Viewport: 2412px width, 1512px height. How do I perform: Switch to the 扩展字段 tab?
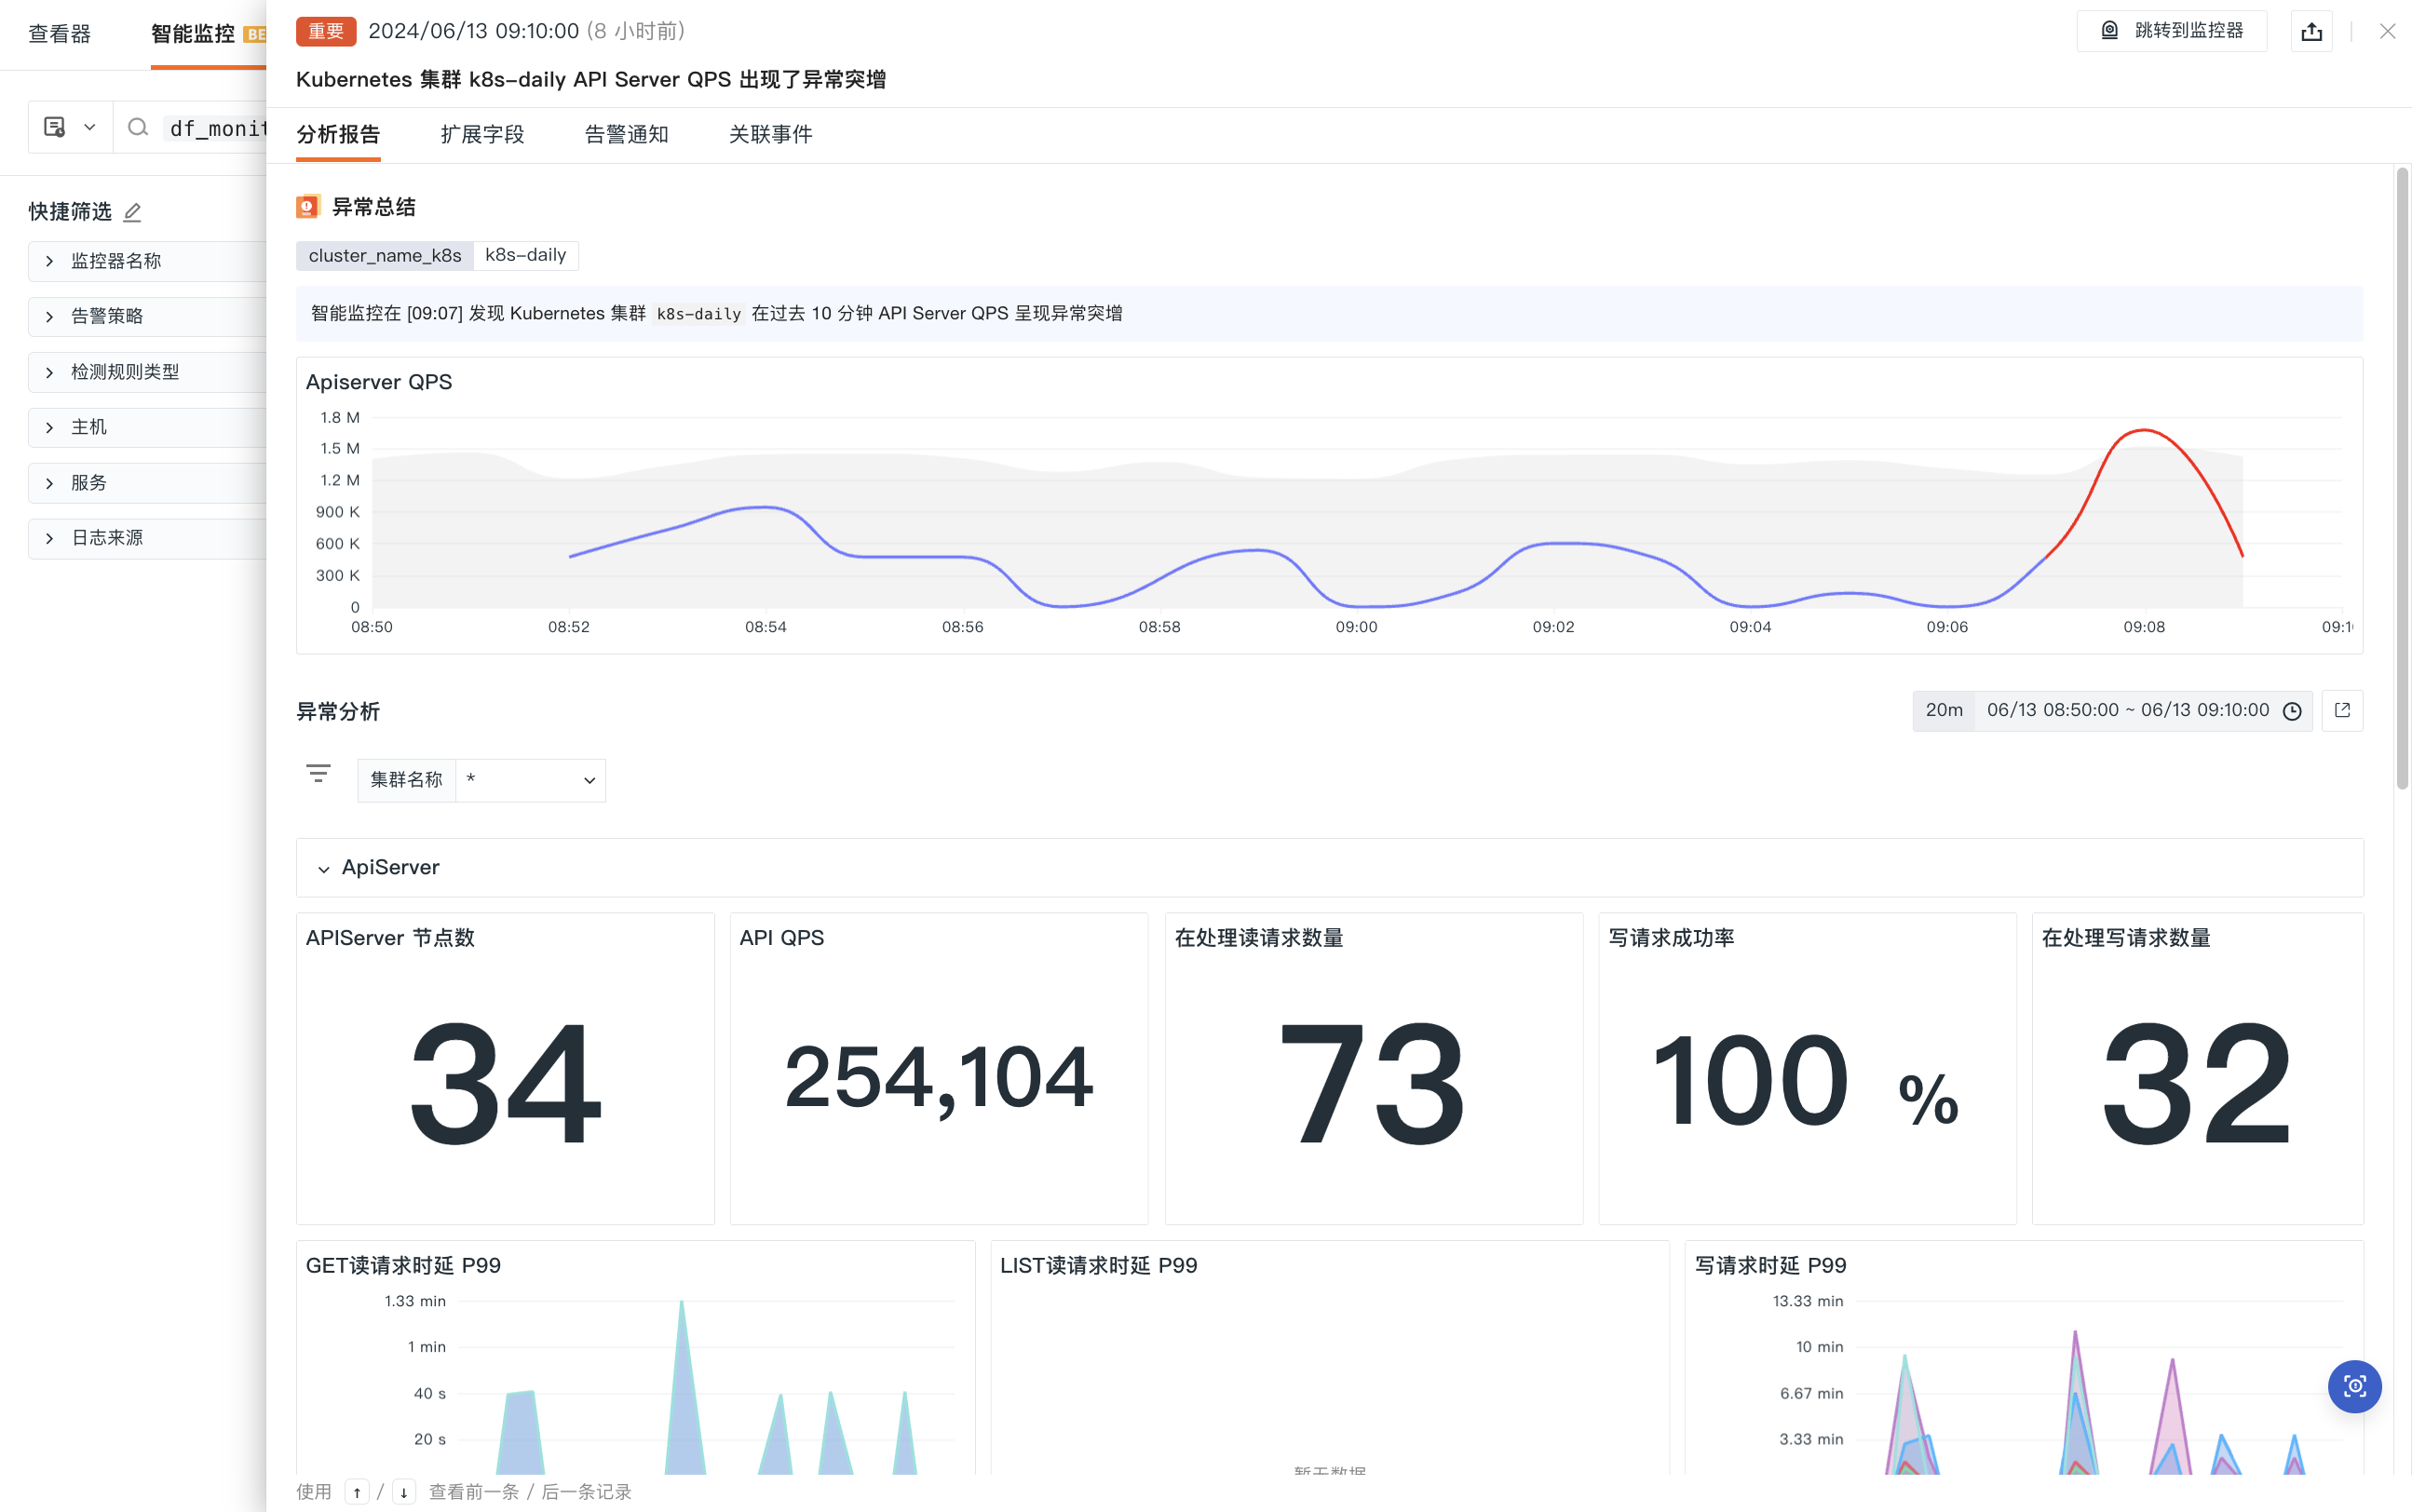482,134
